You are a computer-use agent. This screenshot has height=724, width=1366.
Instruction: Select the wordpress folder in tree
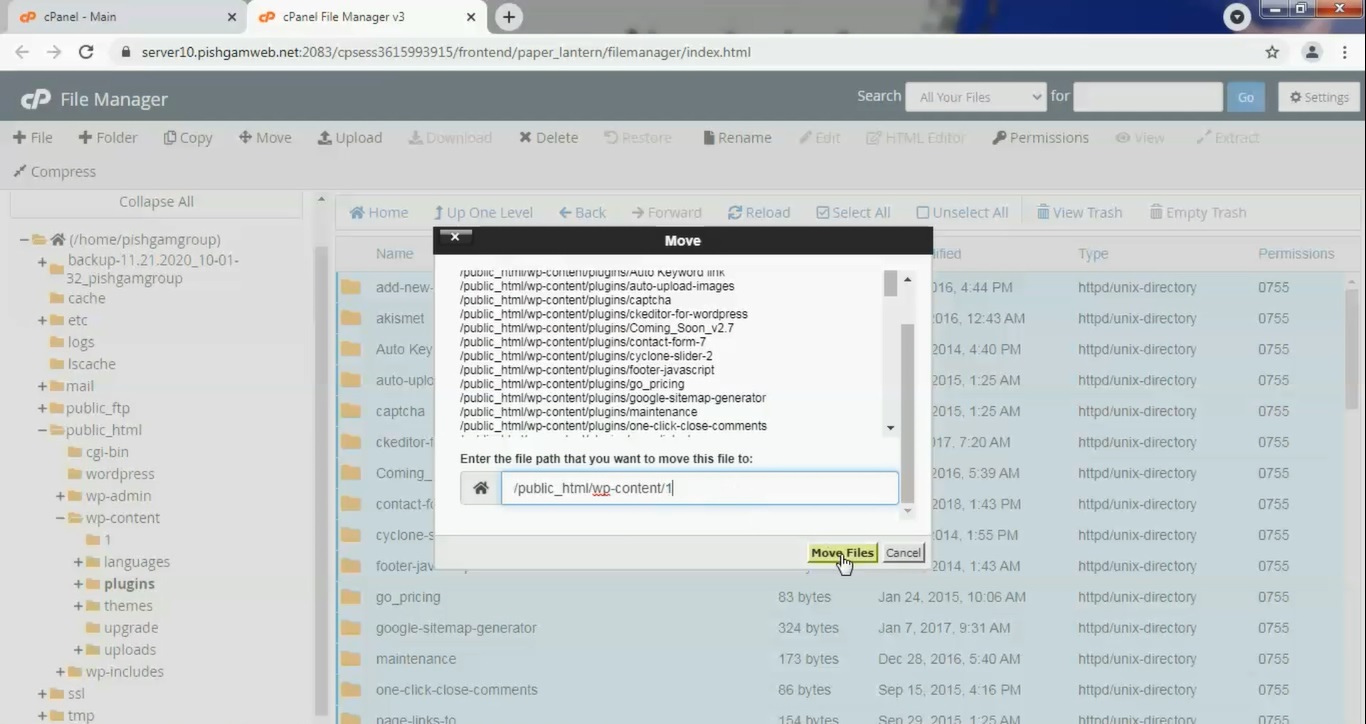pyautogui.click(x=120, y=474)
